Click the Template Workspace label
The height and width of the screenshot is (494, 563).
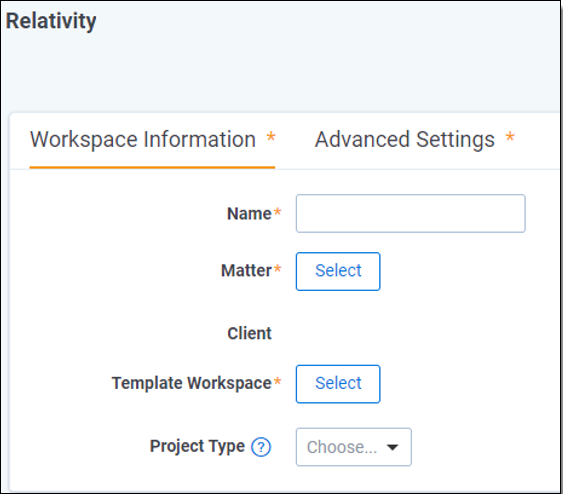(192, 383)
